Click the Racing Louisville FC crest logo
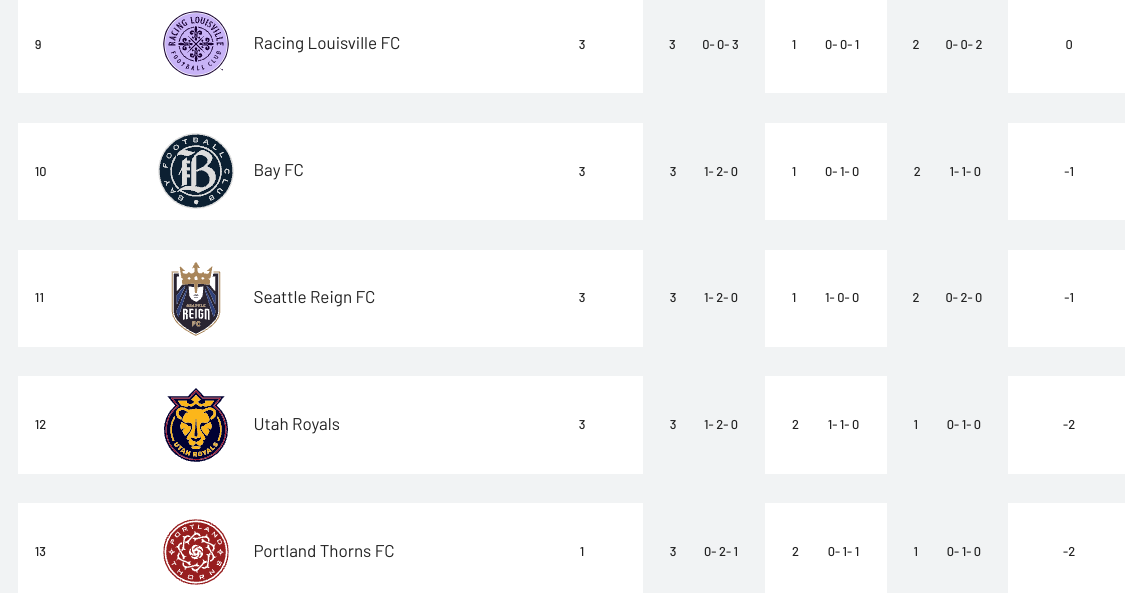 point(196,44)
